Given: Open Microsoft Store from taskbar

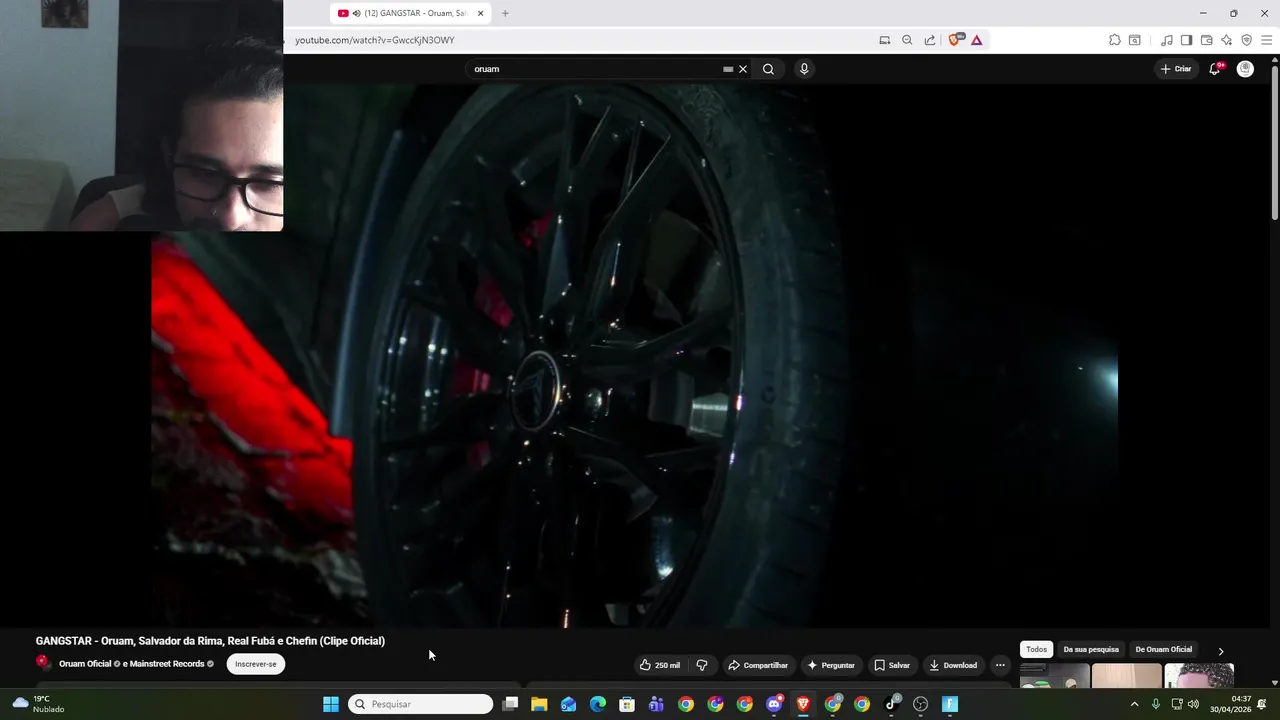Looking at the screenshot, I should click(627, 704).
